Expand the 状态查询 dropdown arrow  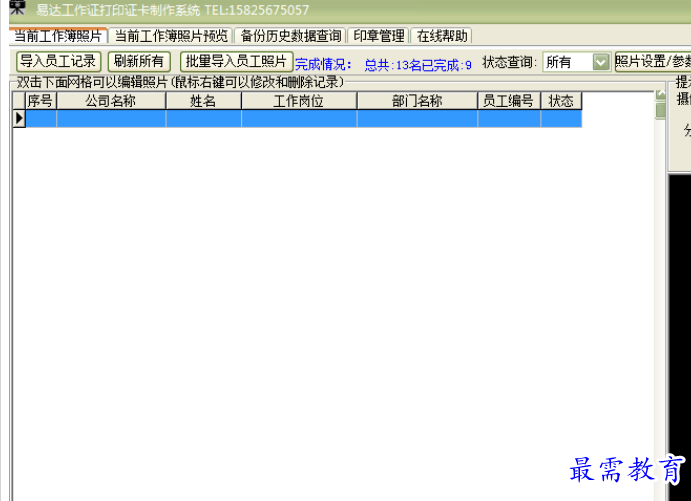(601, 62)
